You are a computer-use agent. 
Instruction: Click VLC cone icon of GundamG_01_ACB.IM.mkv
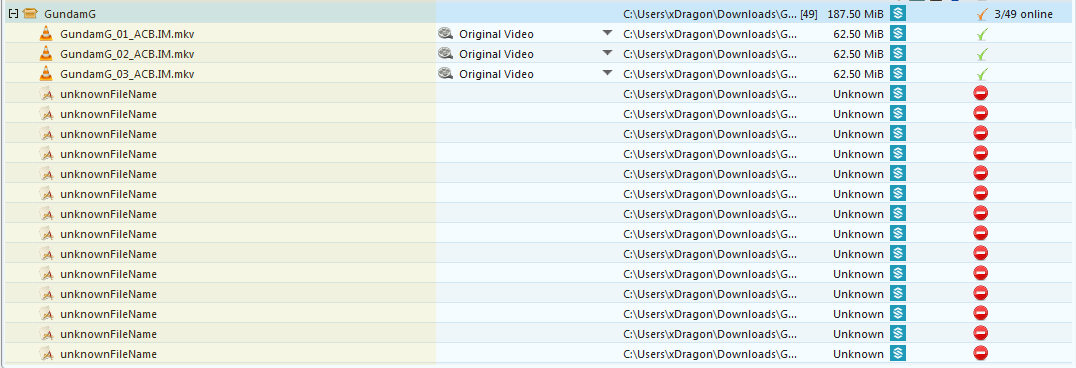(x=46, y=34)
